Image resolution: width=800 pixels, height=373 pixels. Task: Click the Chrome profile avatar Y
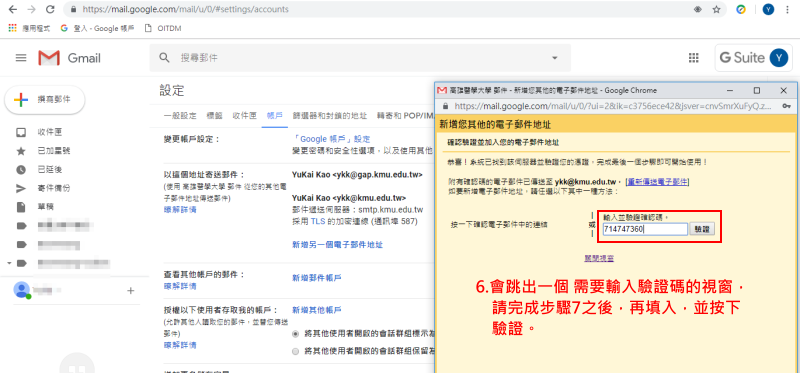[x=768, y=9]
